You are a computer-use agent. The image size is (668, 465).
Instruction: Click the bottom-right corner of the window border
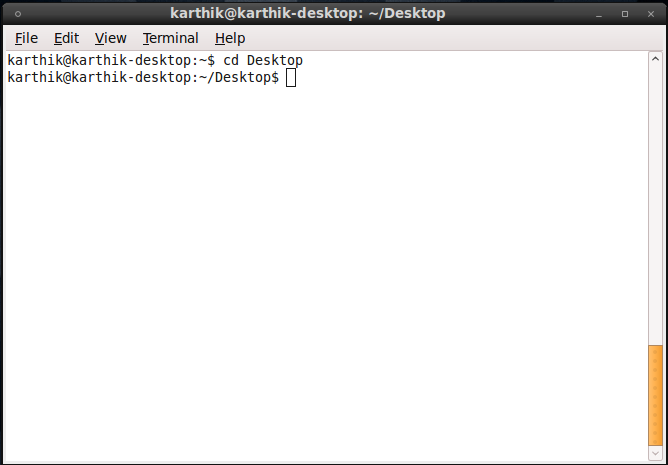point(664,462)
